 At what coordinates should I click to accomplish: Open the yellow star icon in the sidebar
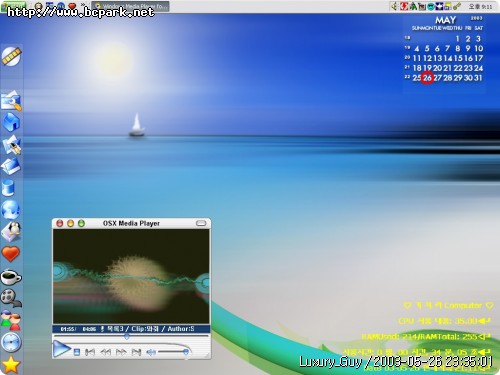click(11, 364)
